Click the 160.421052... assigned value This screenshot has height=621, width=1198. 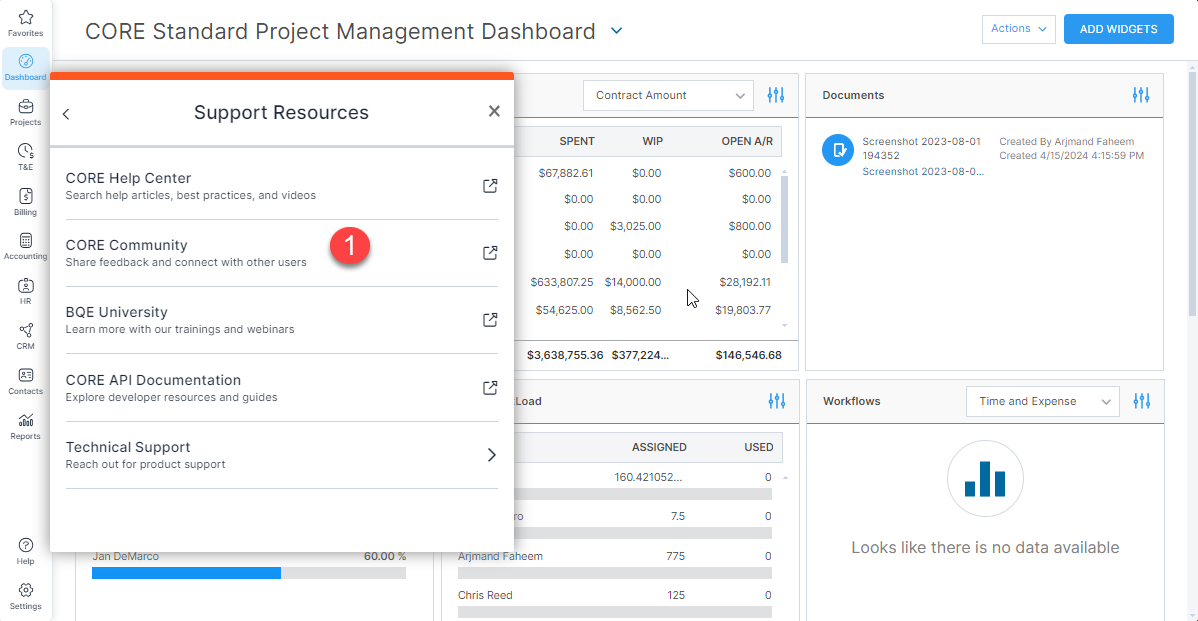pos(649,477)
